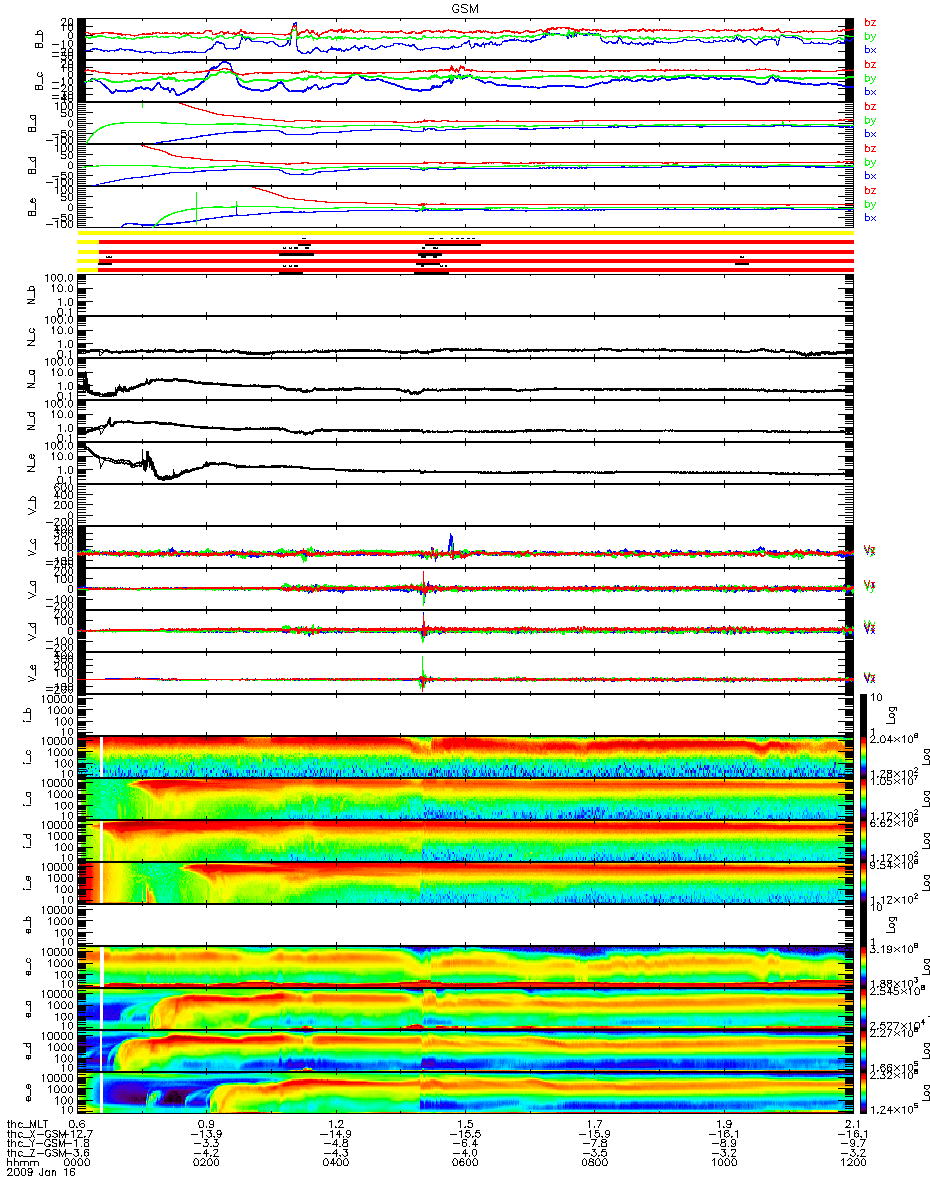Click the e_a electron spectrogram panel
Screen dimensions: 930x1200
point(465,1009)
